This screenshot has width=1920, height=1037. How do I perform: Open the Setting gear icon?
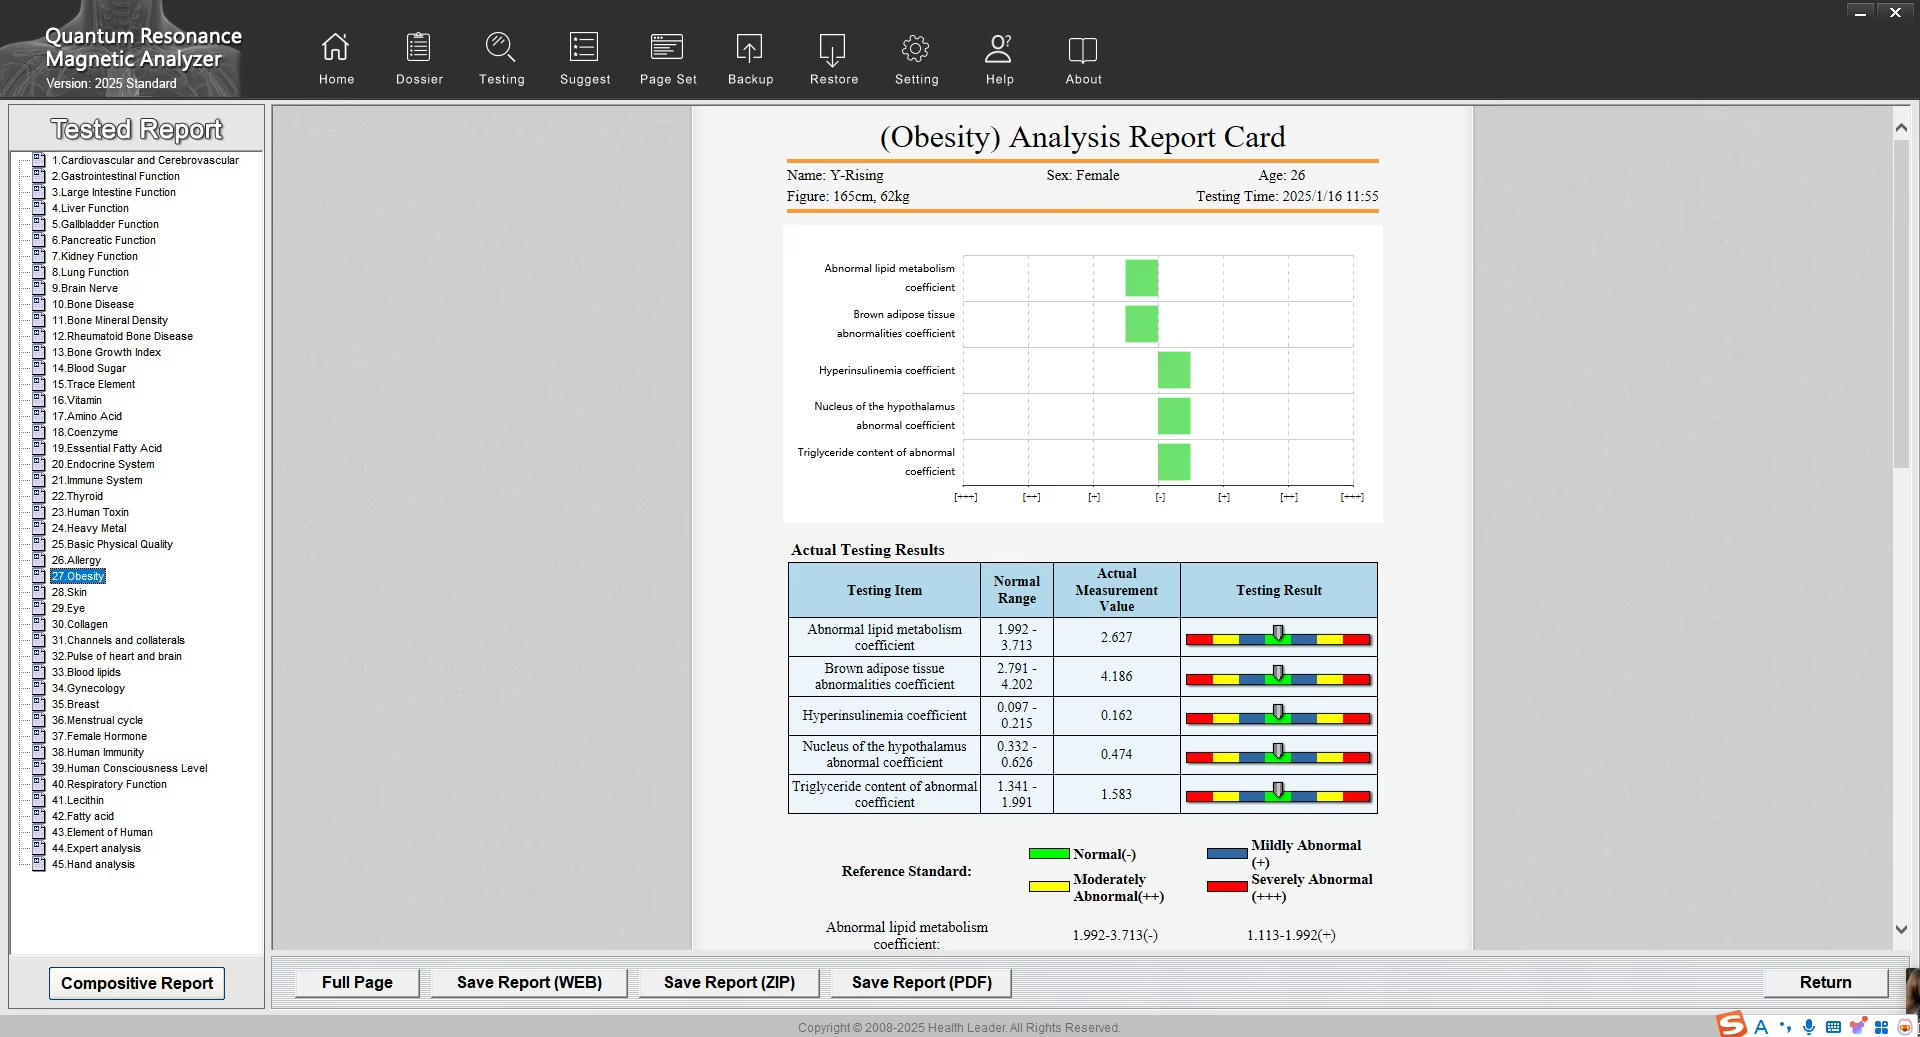[915, 48]
